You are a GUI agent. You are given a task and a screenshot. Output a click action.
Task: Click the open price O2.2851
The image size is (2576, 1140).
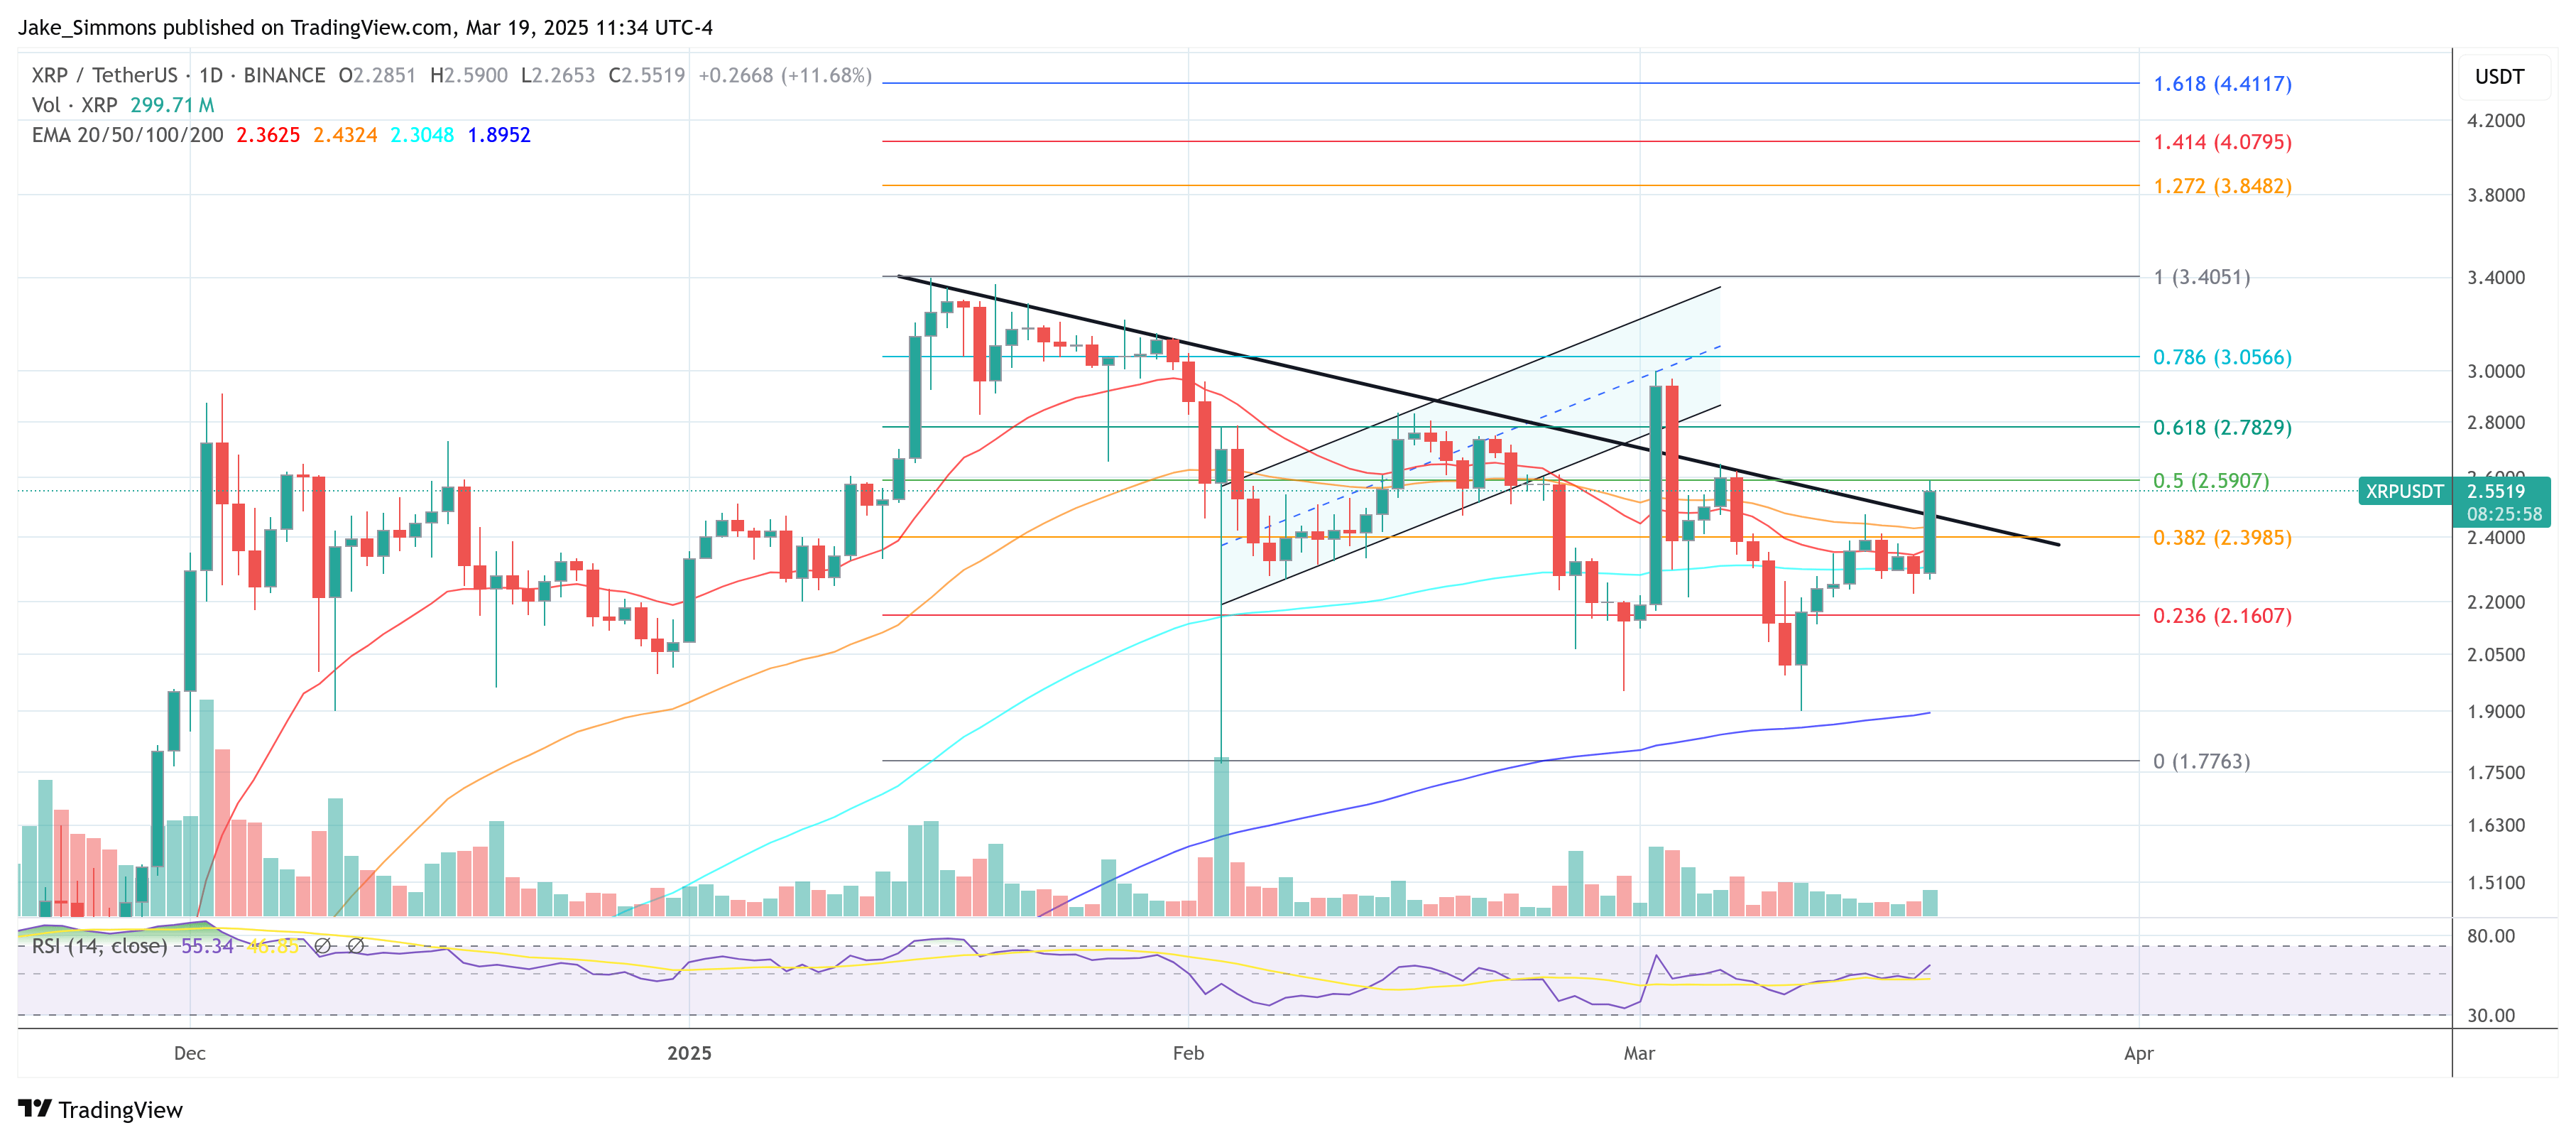tap(377, 75)
